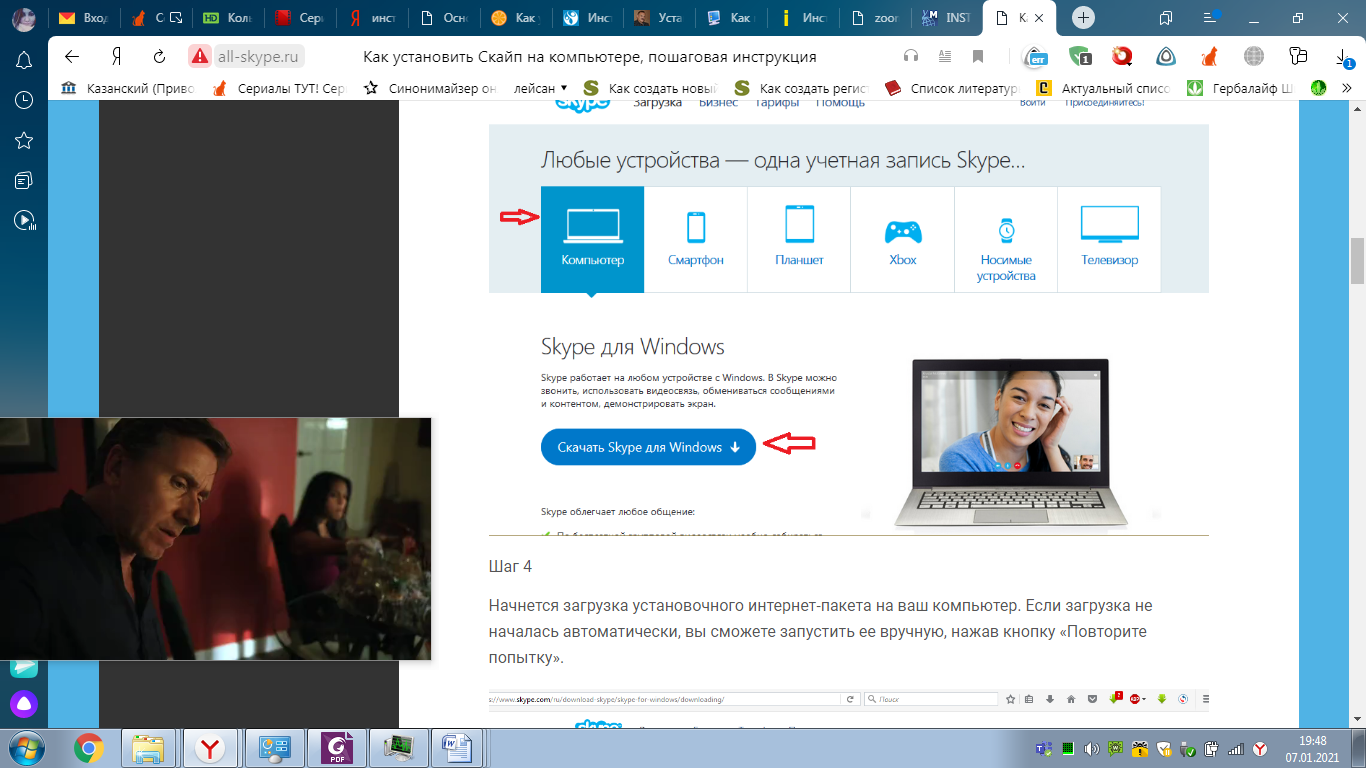Image resolution: width=1366 pixels, height=768 pixels.
Task: Open Google Chrome from the taskbar
Action: 89,747
